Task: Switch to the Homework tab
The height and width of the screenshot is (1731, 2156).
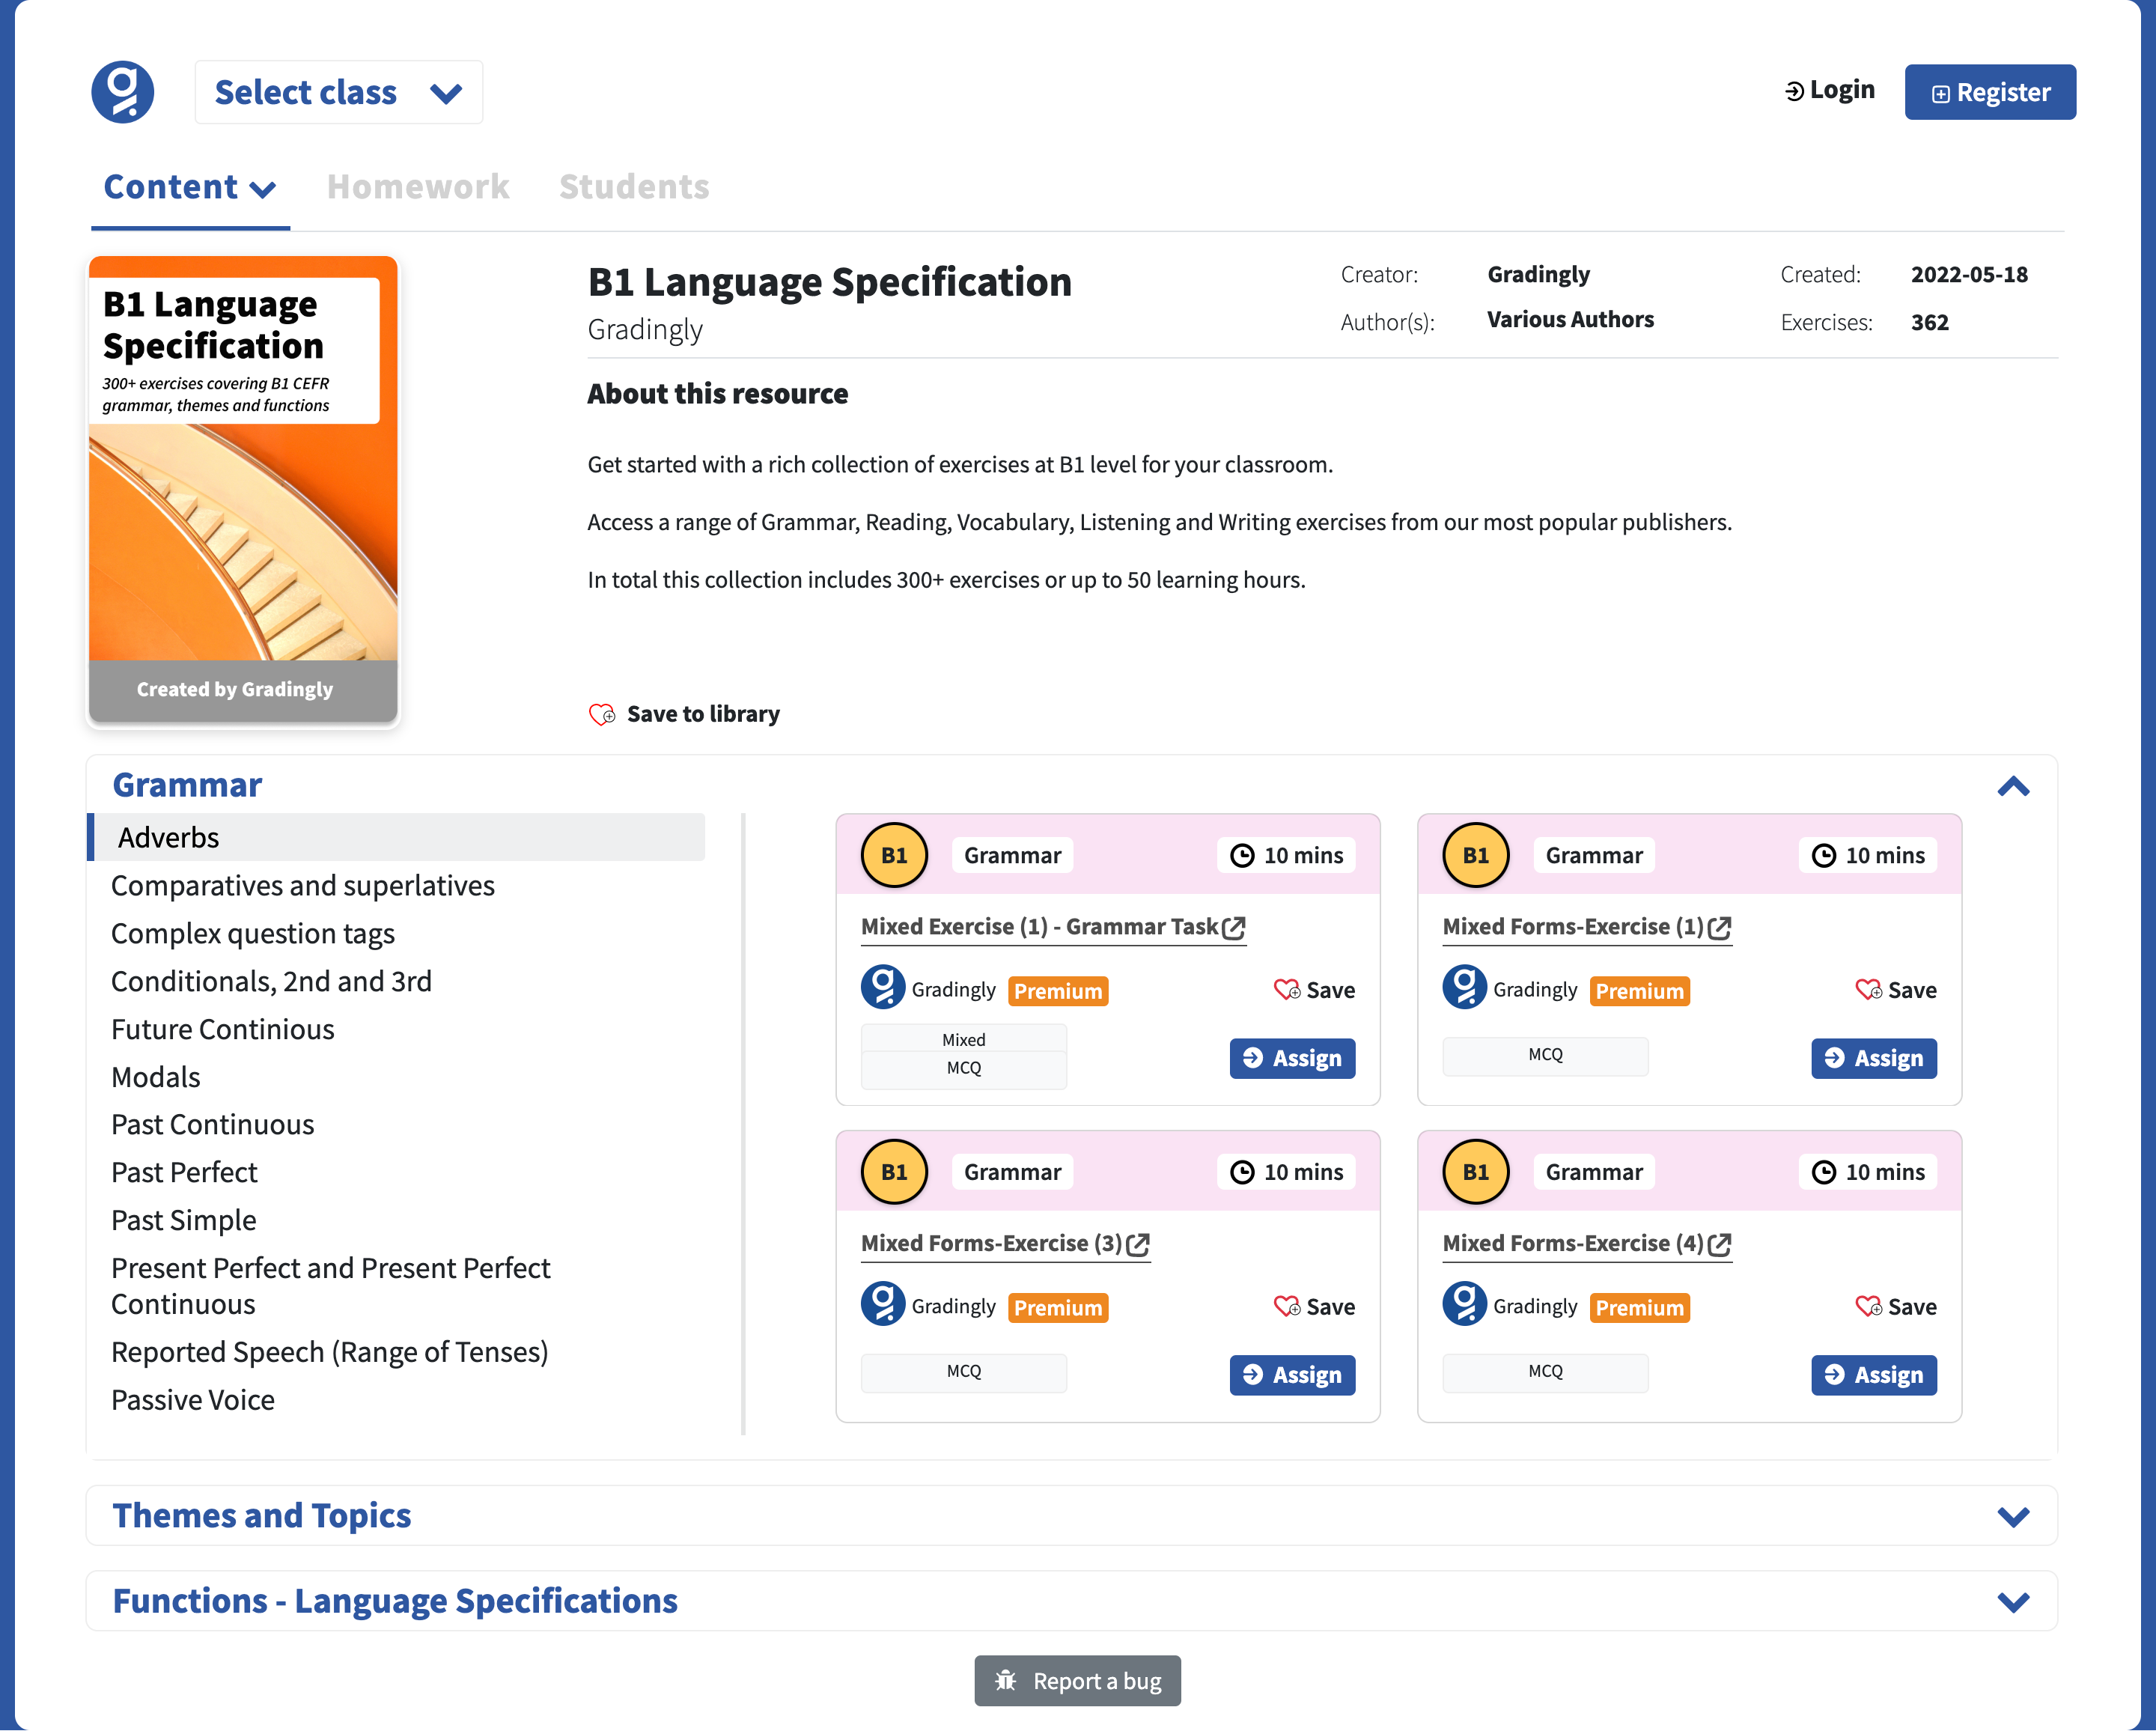Action: [418, 187]
